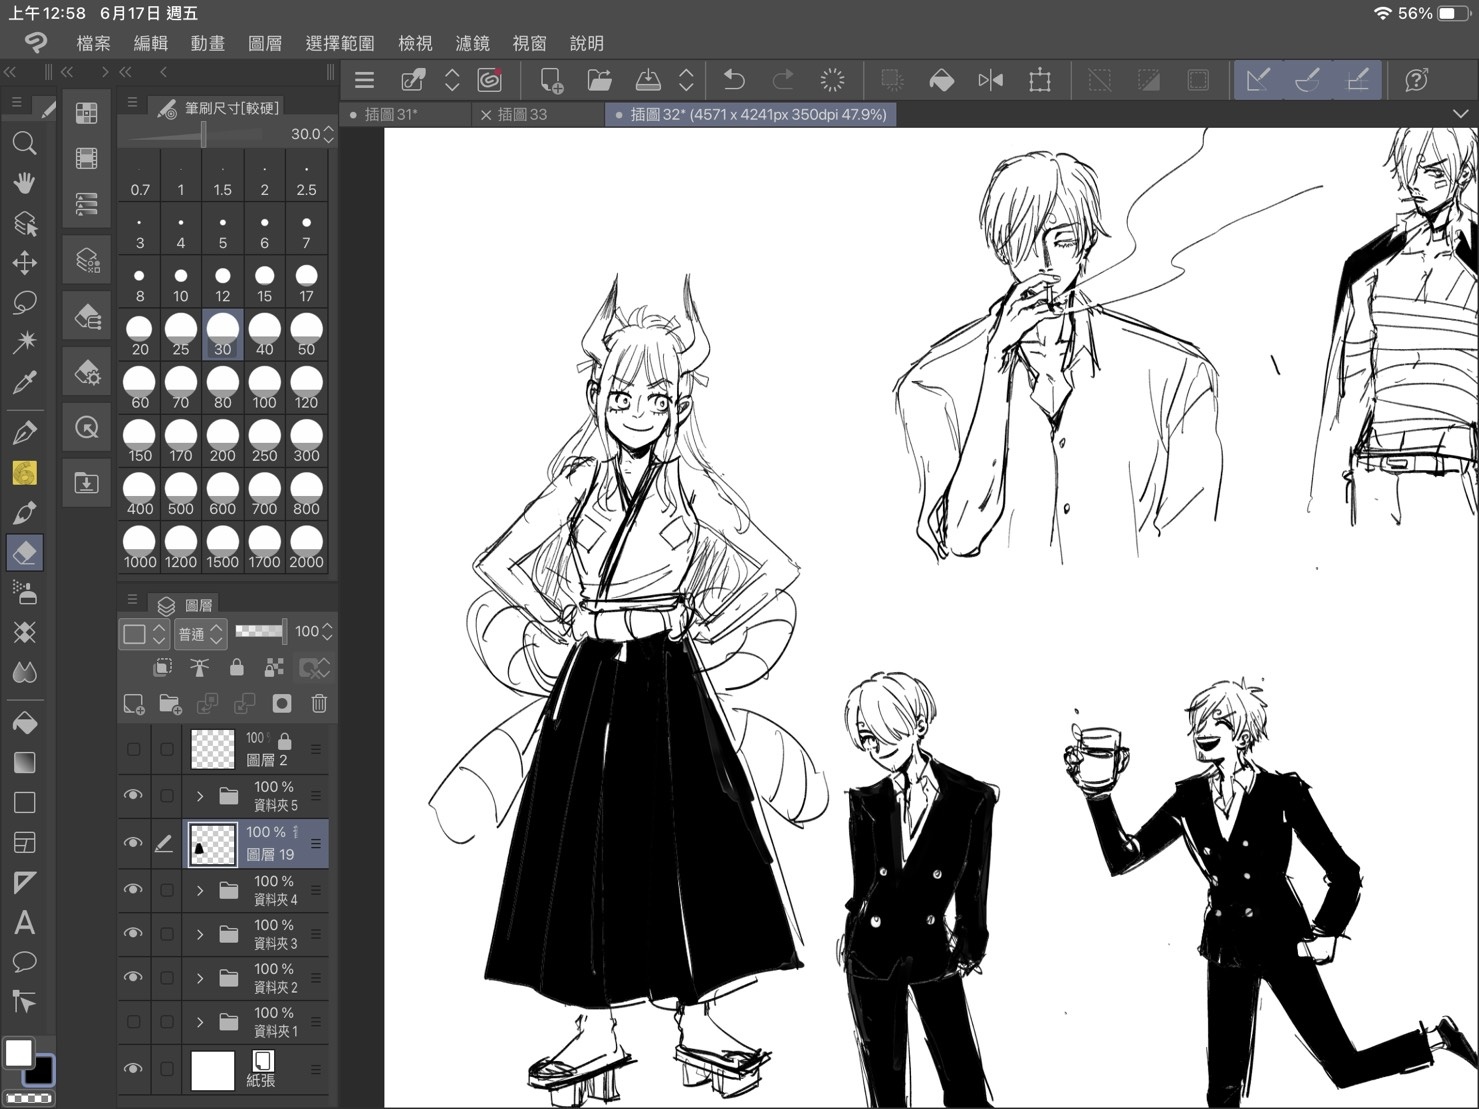The image size is (1479, 1109).
Task: Hide the 資料夾 4 folder
Action: pos(133,889)
